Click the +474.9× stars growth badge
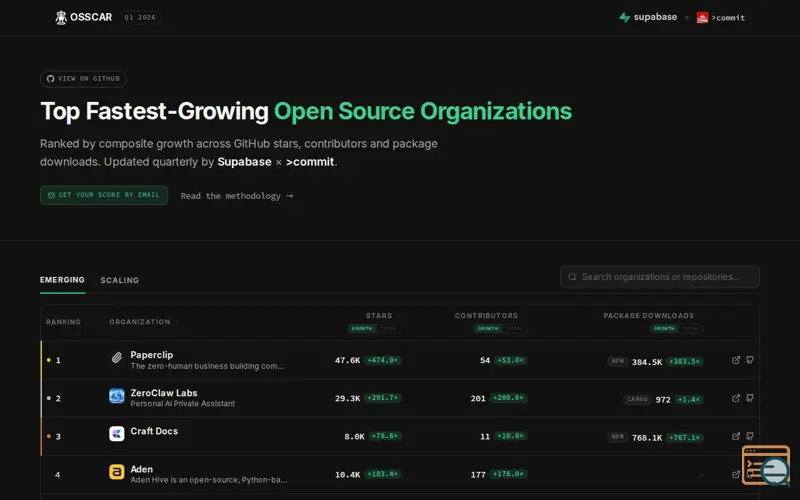 point(383,360)
